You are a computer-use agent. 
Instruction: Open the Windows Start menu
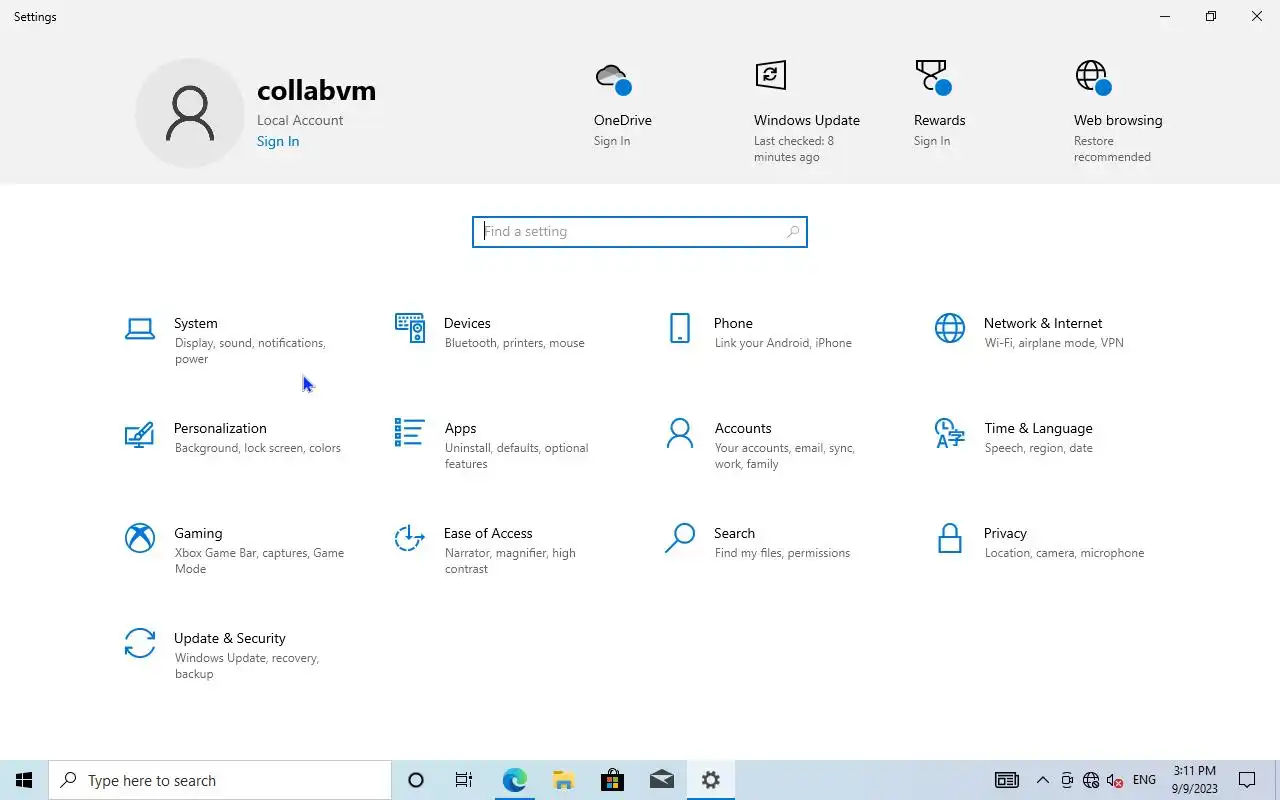(x=24, y=780)
